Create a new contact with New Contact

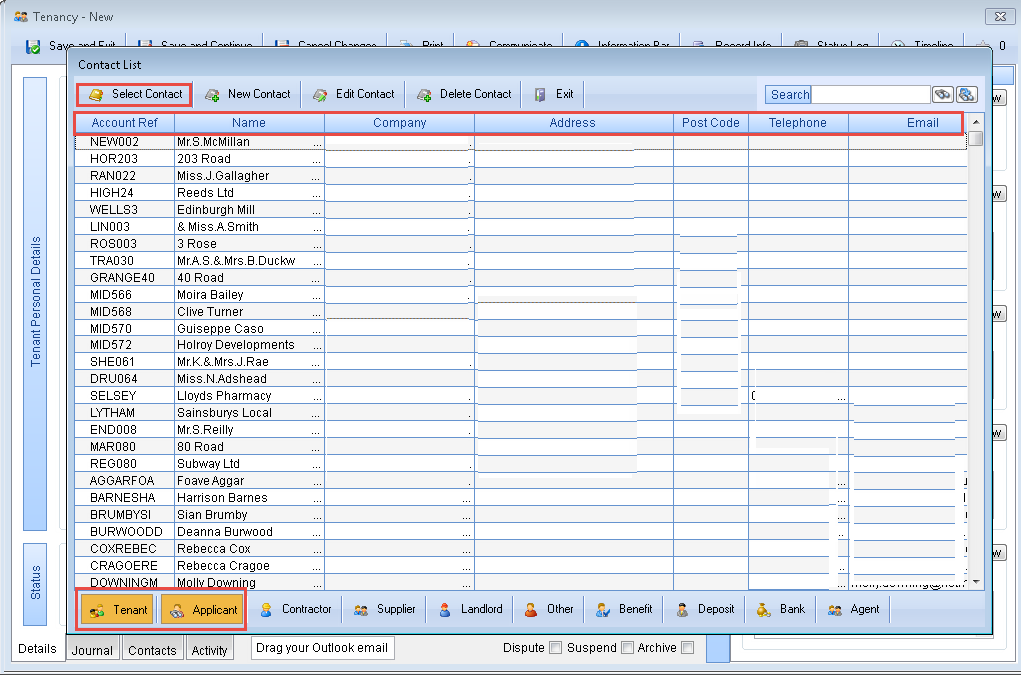[247, 94]
